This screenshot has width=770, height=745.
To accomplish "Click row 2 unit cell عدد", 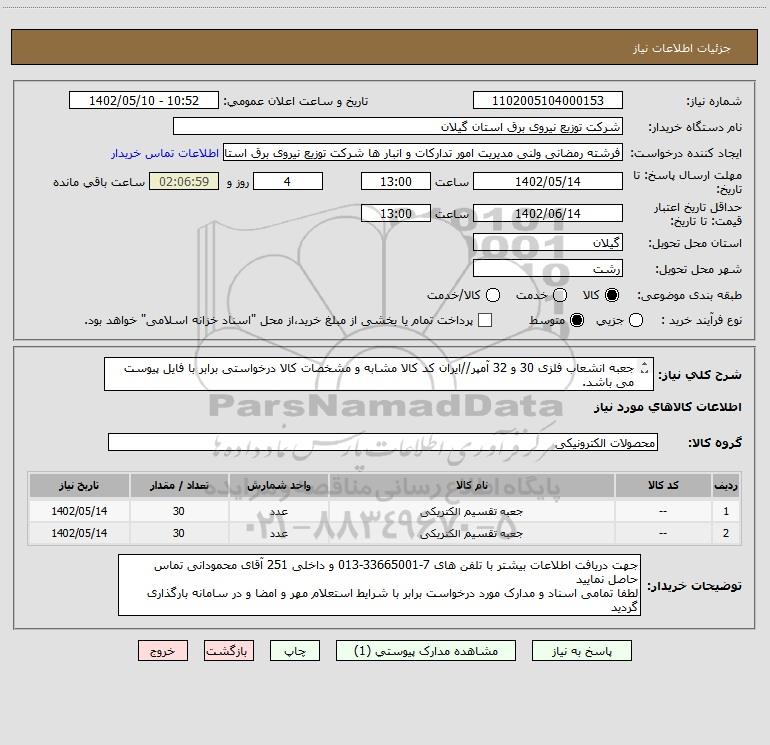I will pyautogui.click(x=278, y=533).
